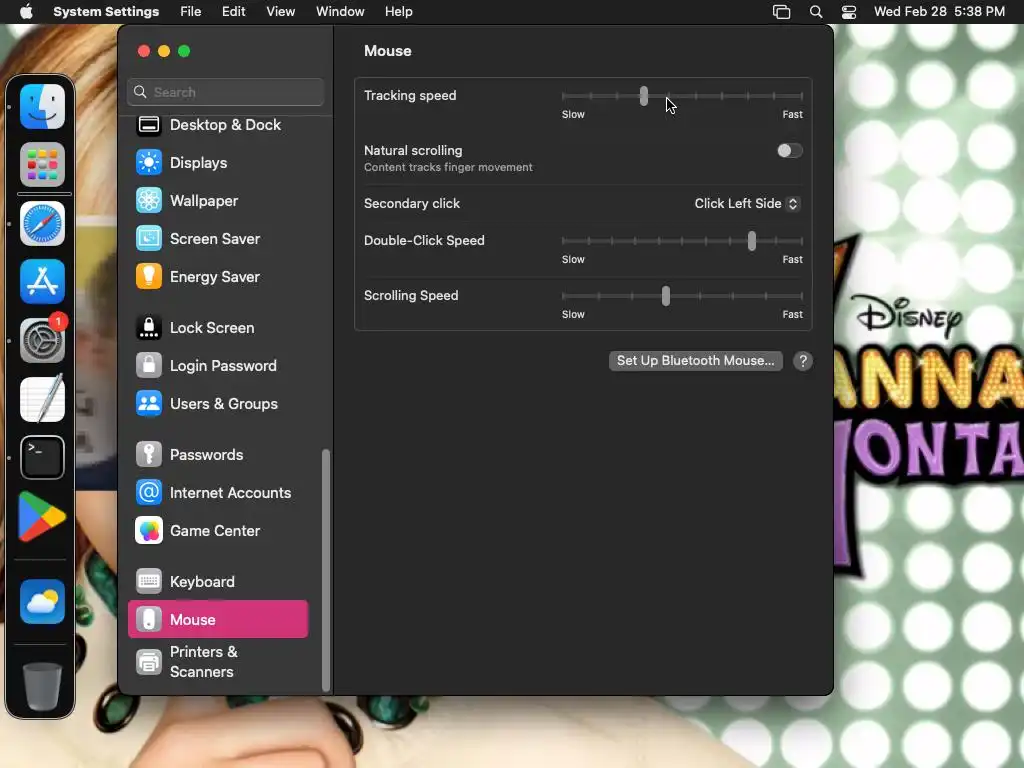1024x768 pixels.
Task: Open Lock Screen icon in sidebar
Action: 149,327
